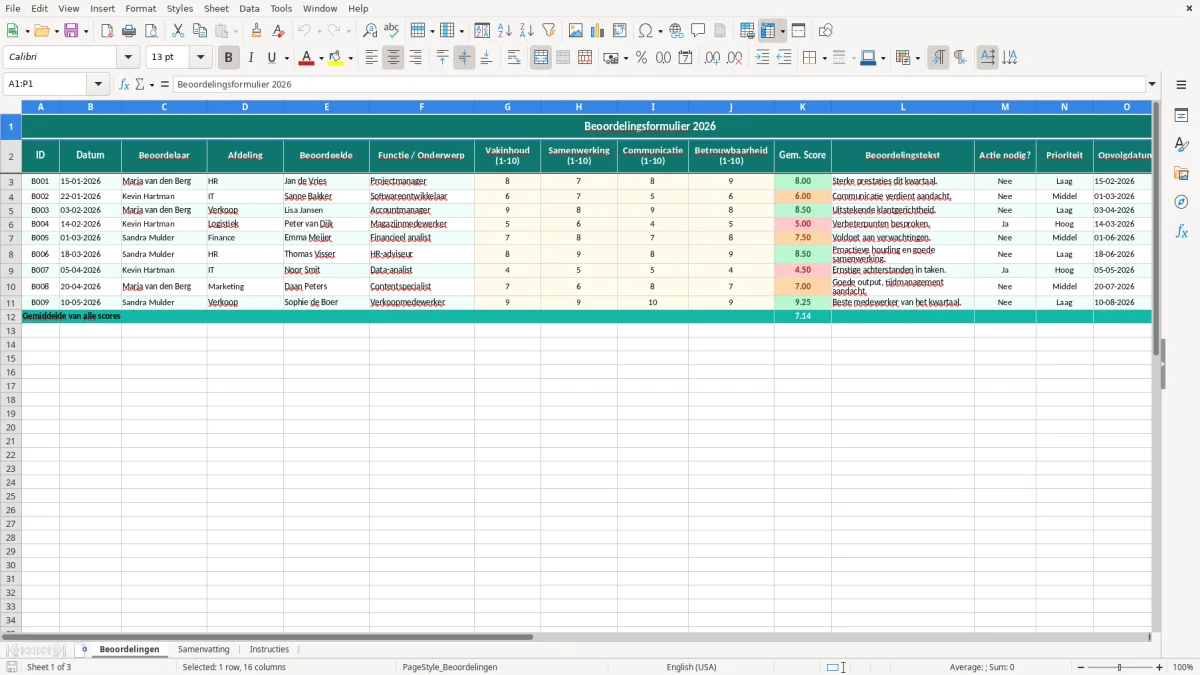1200x675 pixels.
Task: Format the cell as percent
Action: pos(641,58)
